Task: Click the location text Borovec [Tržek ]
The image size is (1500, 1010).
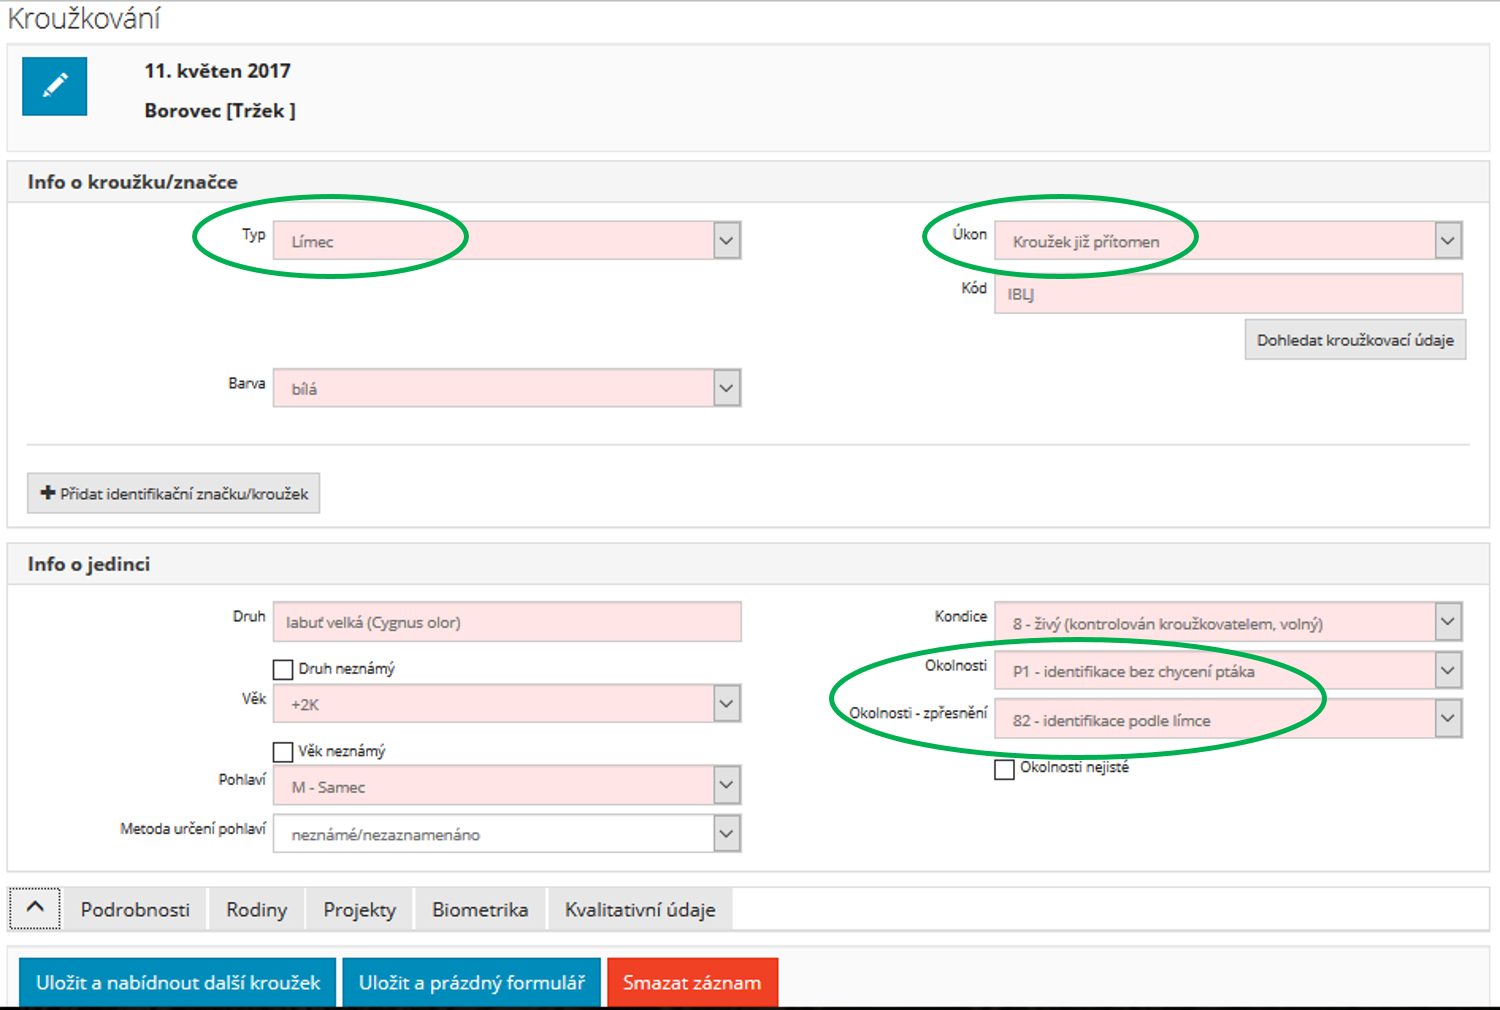Action: pos(220,111)
